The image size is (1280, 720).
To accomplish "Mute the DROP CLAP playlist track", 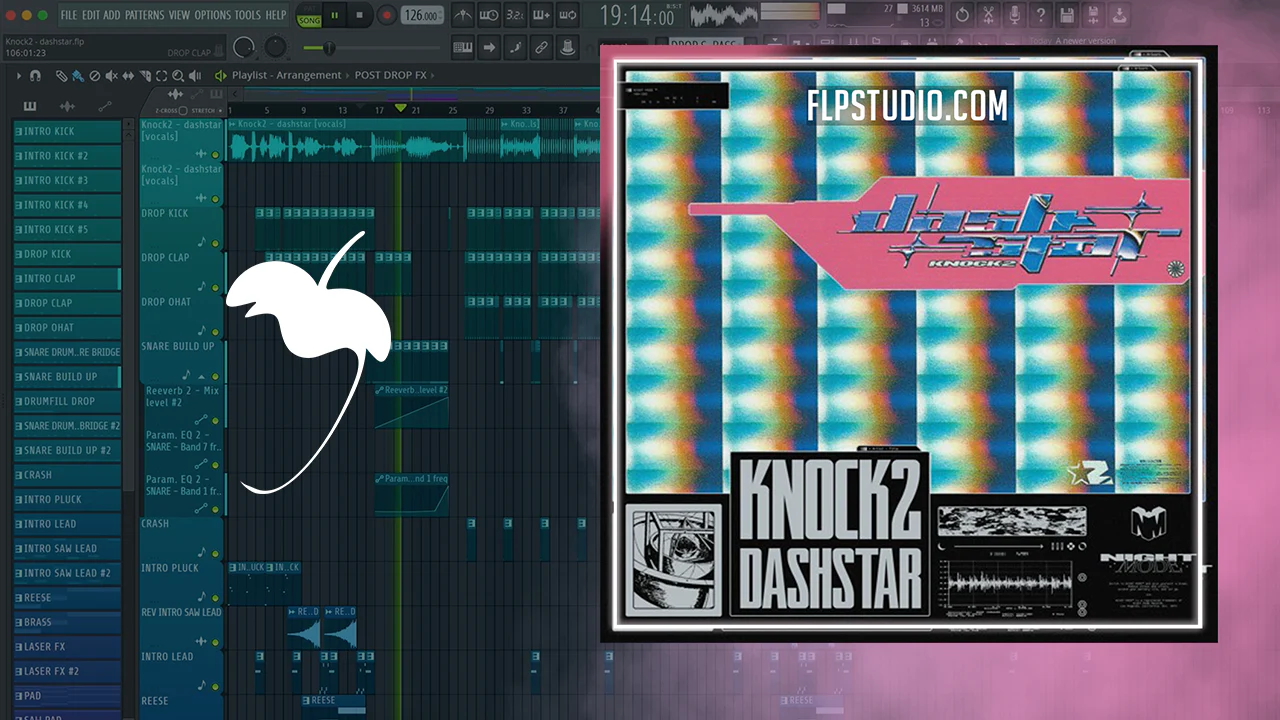I will pyautogui.click(x=215, y=287).
